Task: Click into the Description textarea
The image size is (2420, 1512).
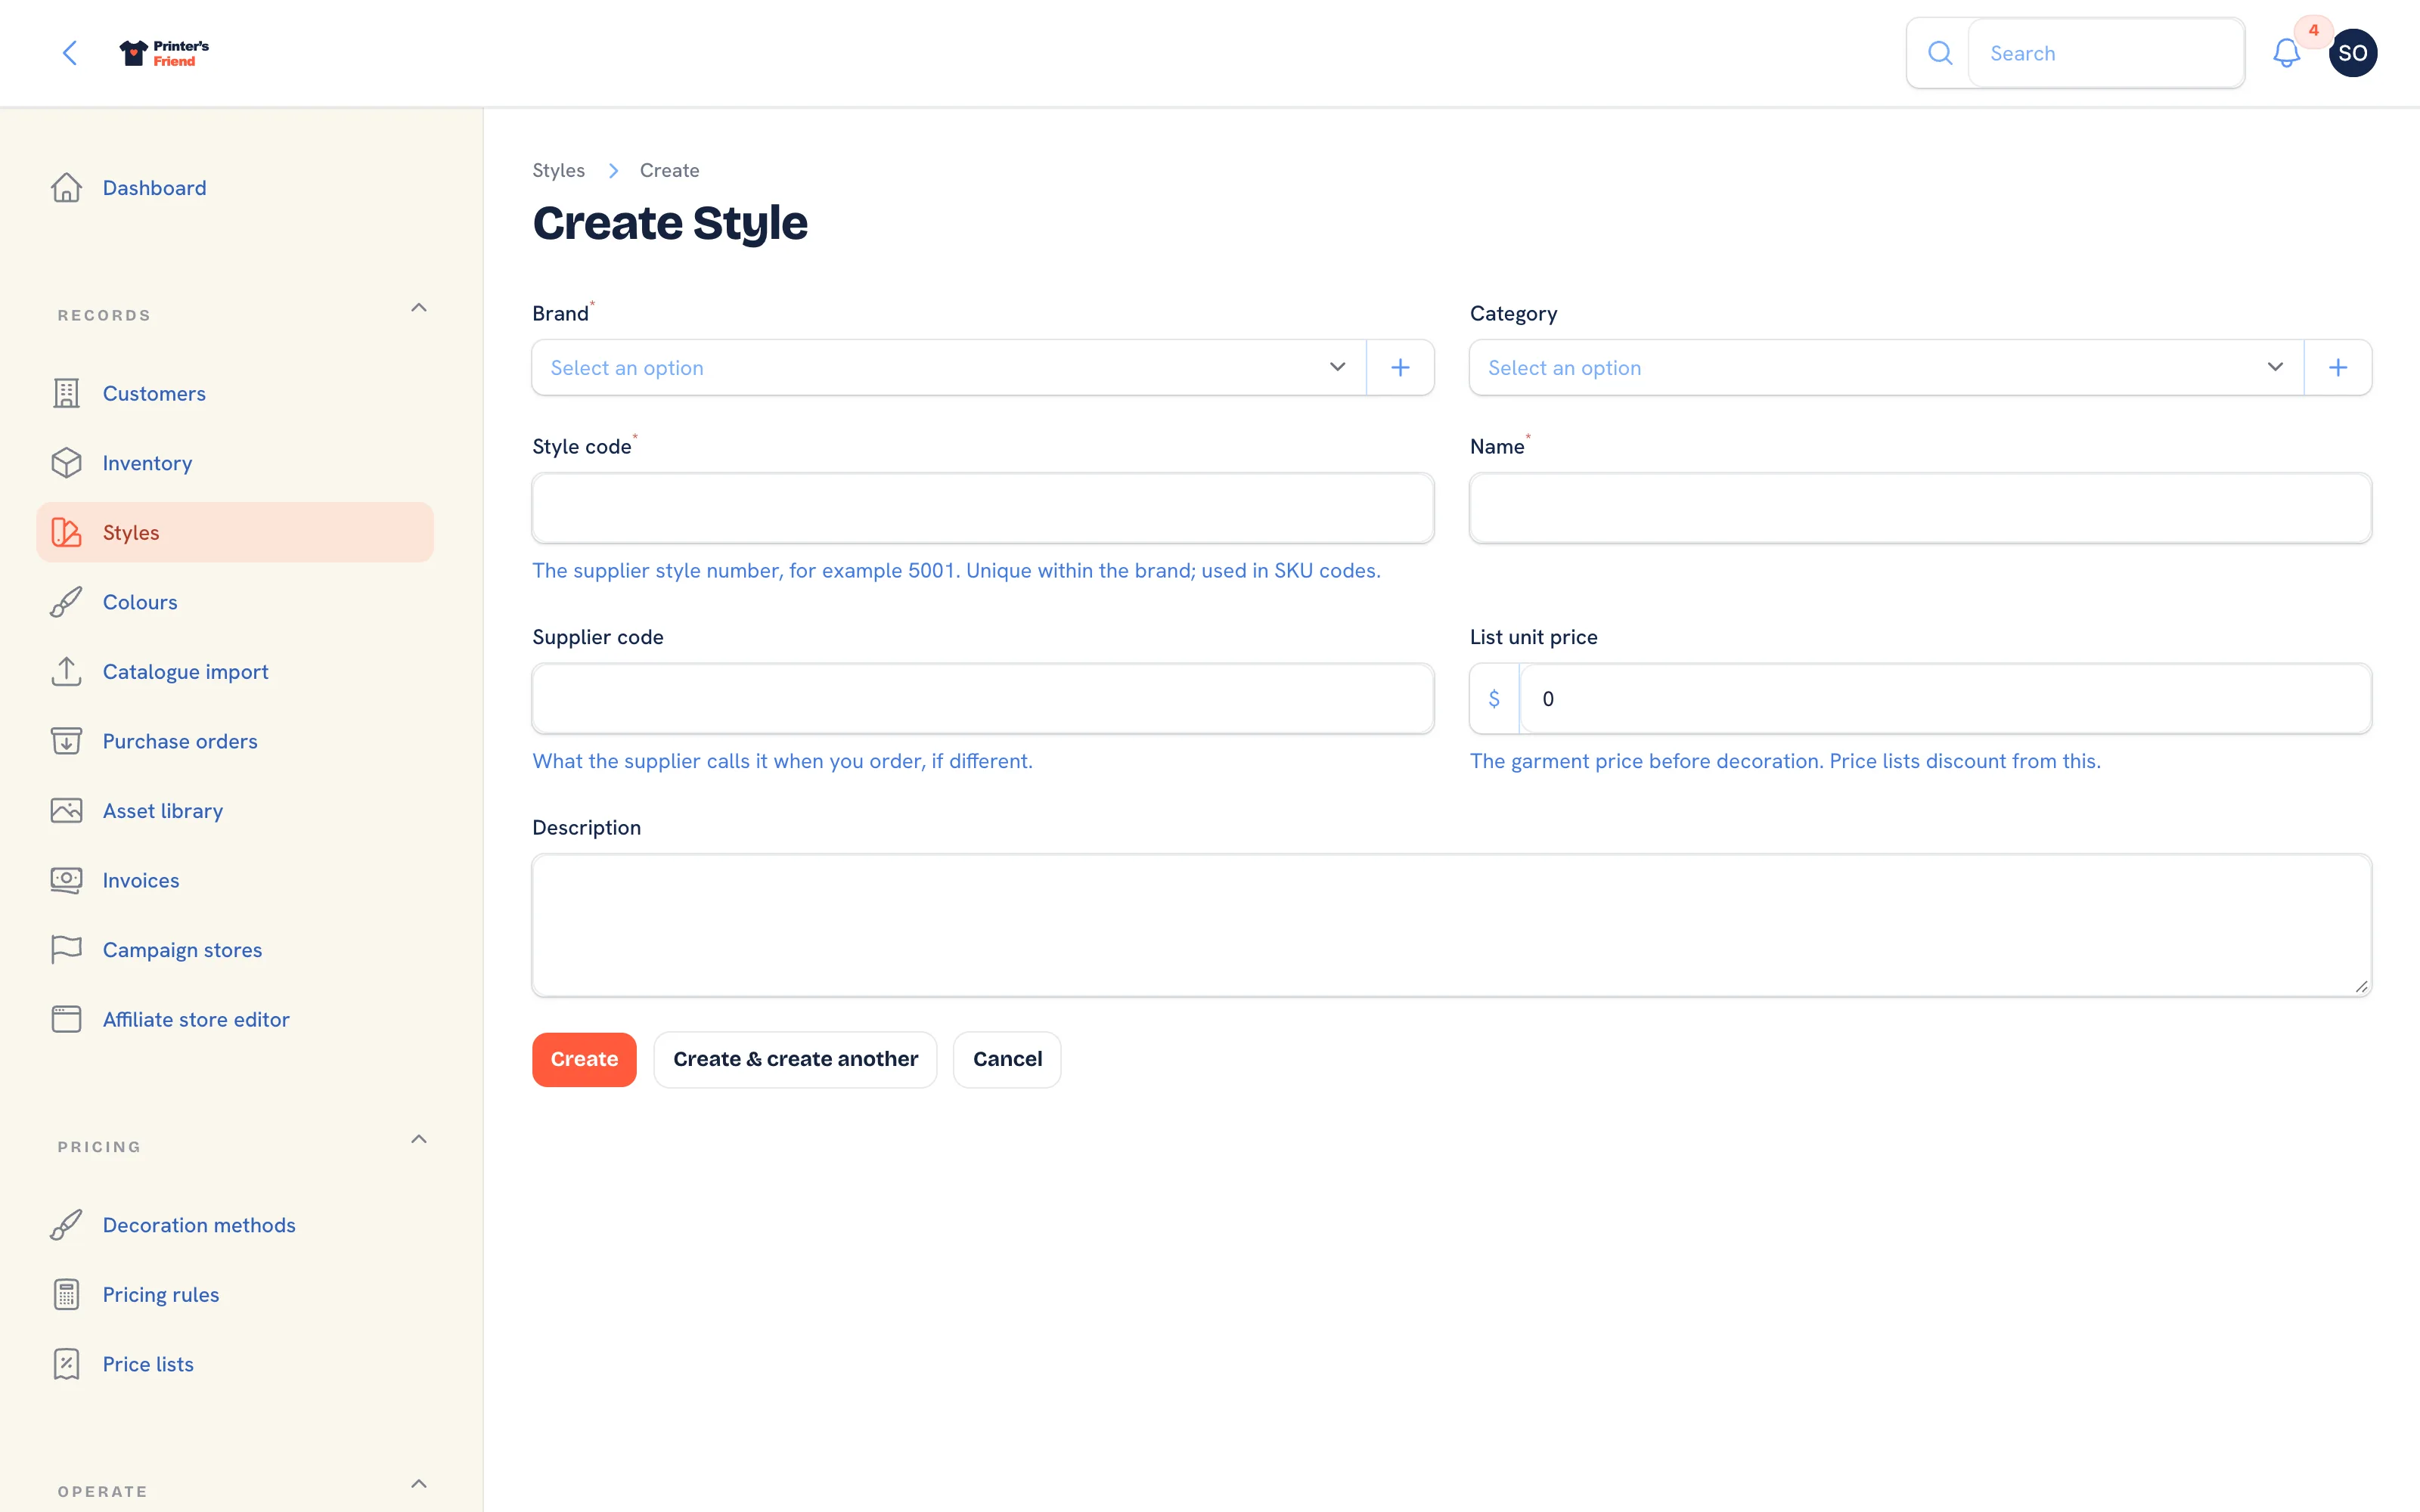Action: coord(1451,925)
